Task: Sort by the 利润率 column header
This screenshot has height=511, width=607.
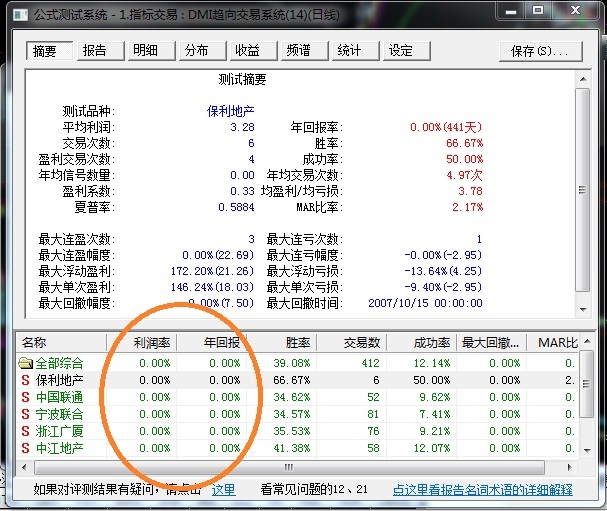Action: tap(141, 343)
